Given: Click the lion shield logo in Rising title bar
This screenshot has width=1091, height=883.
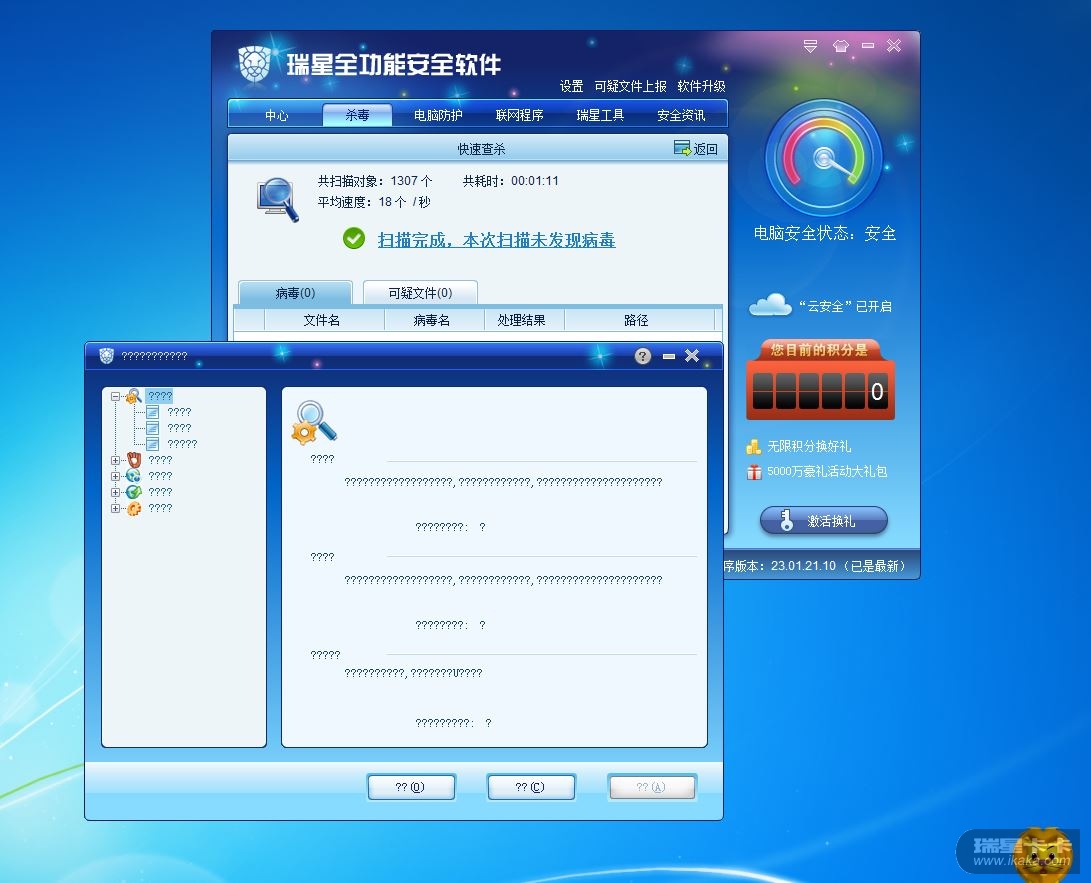Looking at the screenshot, I should point(254,64).
